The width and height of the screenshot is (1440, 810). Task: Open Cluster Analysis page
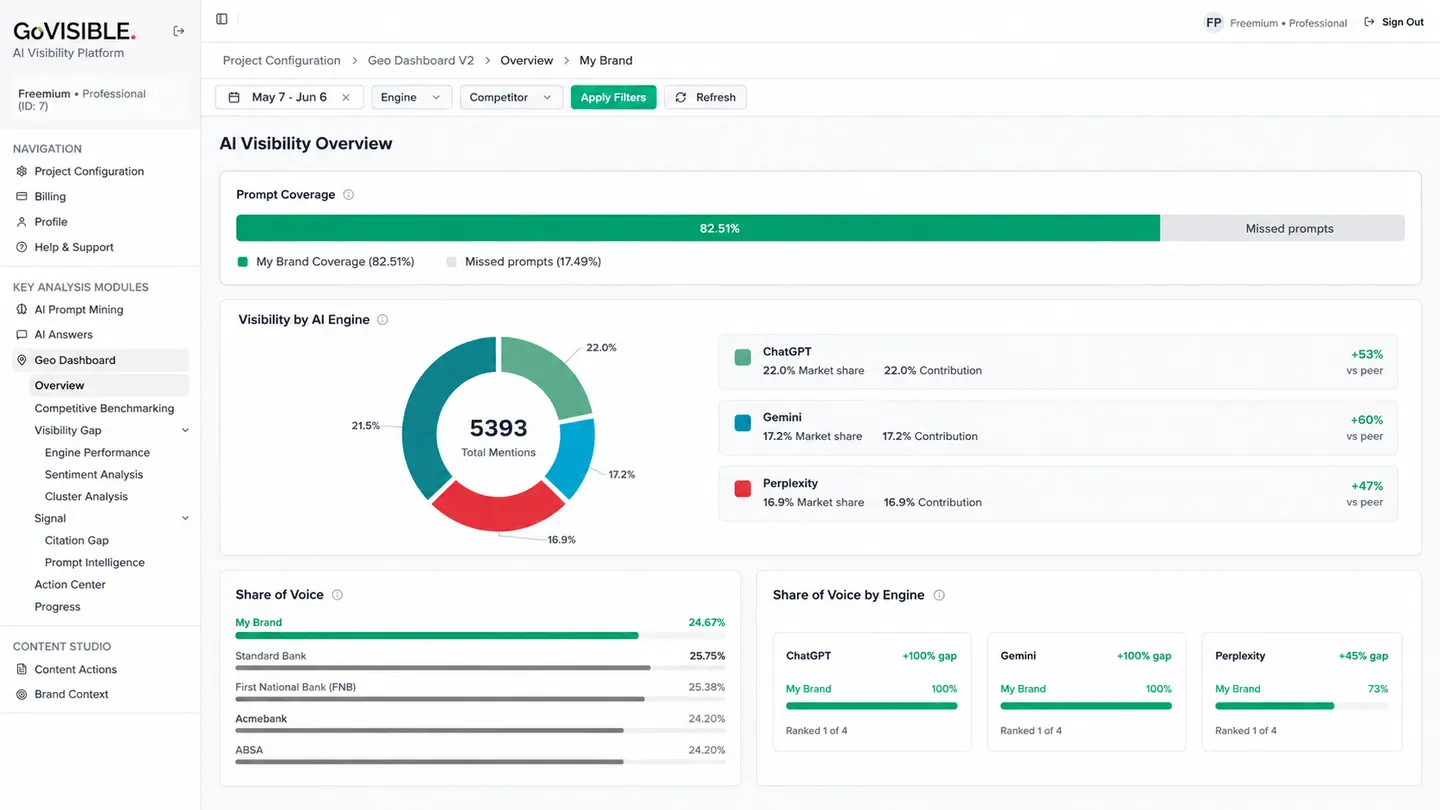(x=86, y=496)
